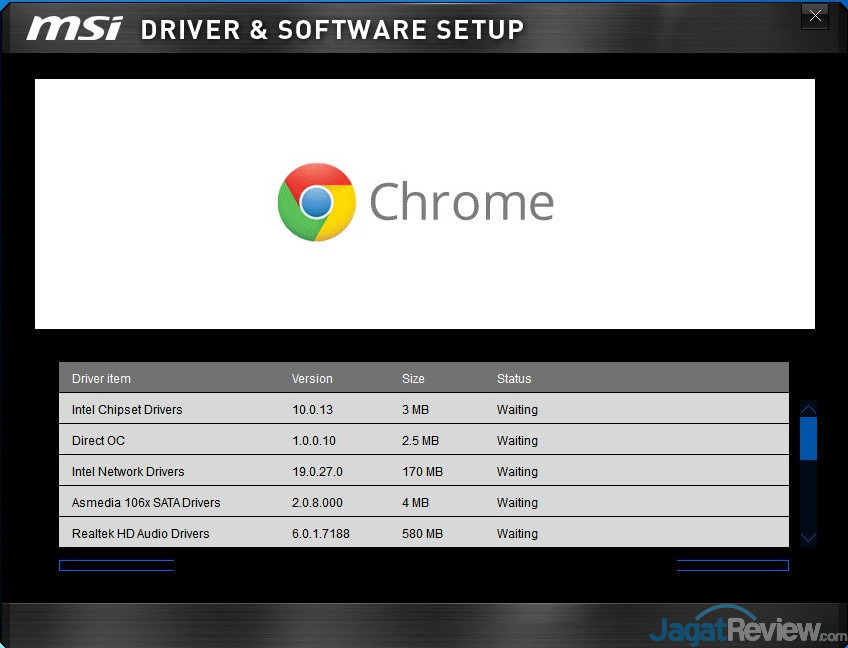Click the JagatReview.com watermark link
Screen dimensions: 848x648
tap(747, 629)
